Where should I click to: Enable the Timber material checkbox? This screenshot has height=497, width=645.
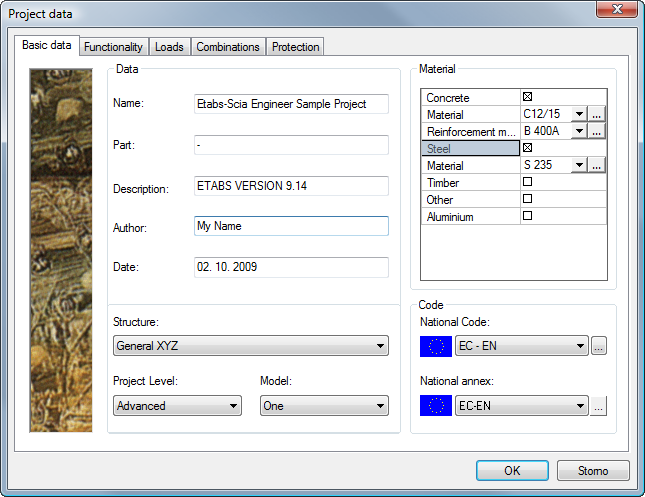tap(527, 182)
